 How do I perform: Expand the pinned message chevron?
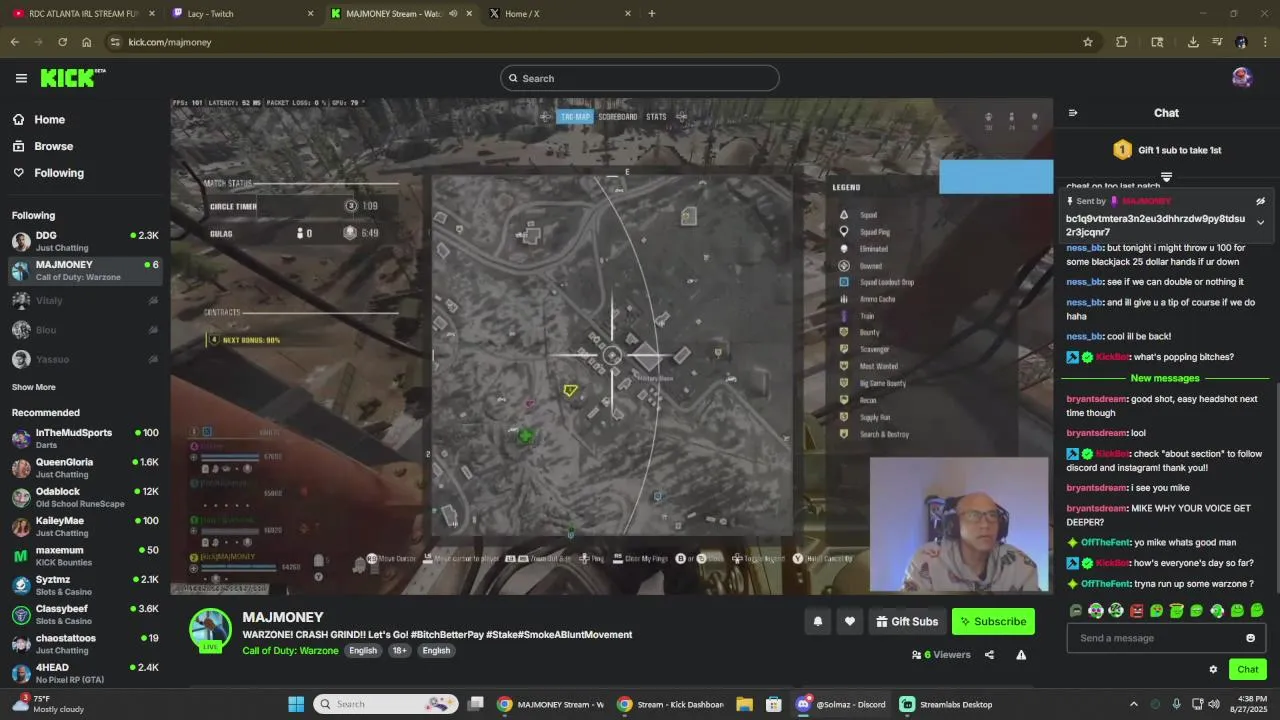tap(1260, 222)
